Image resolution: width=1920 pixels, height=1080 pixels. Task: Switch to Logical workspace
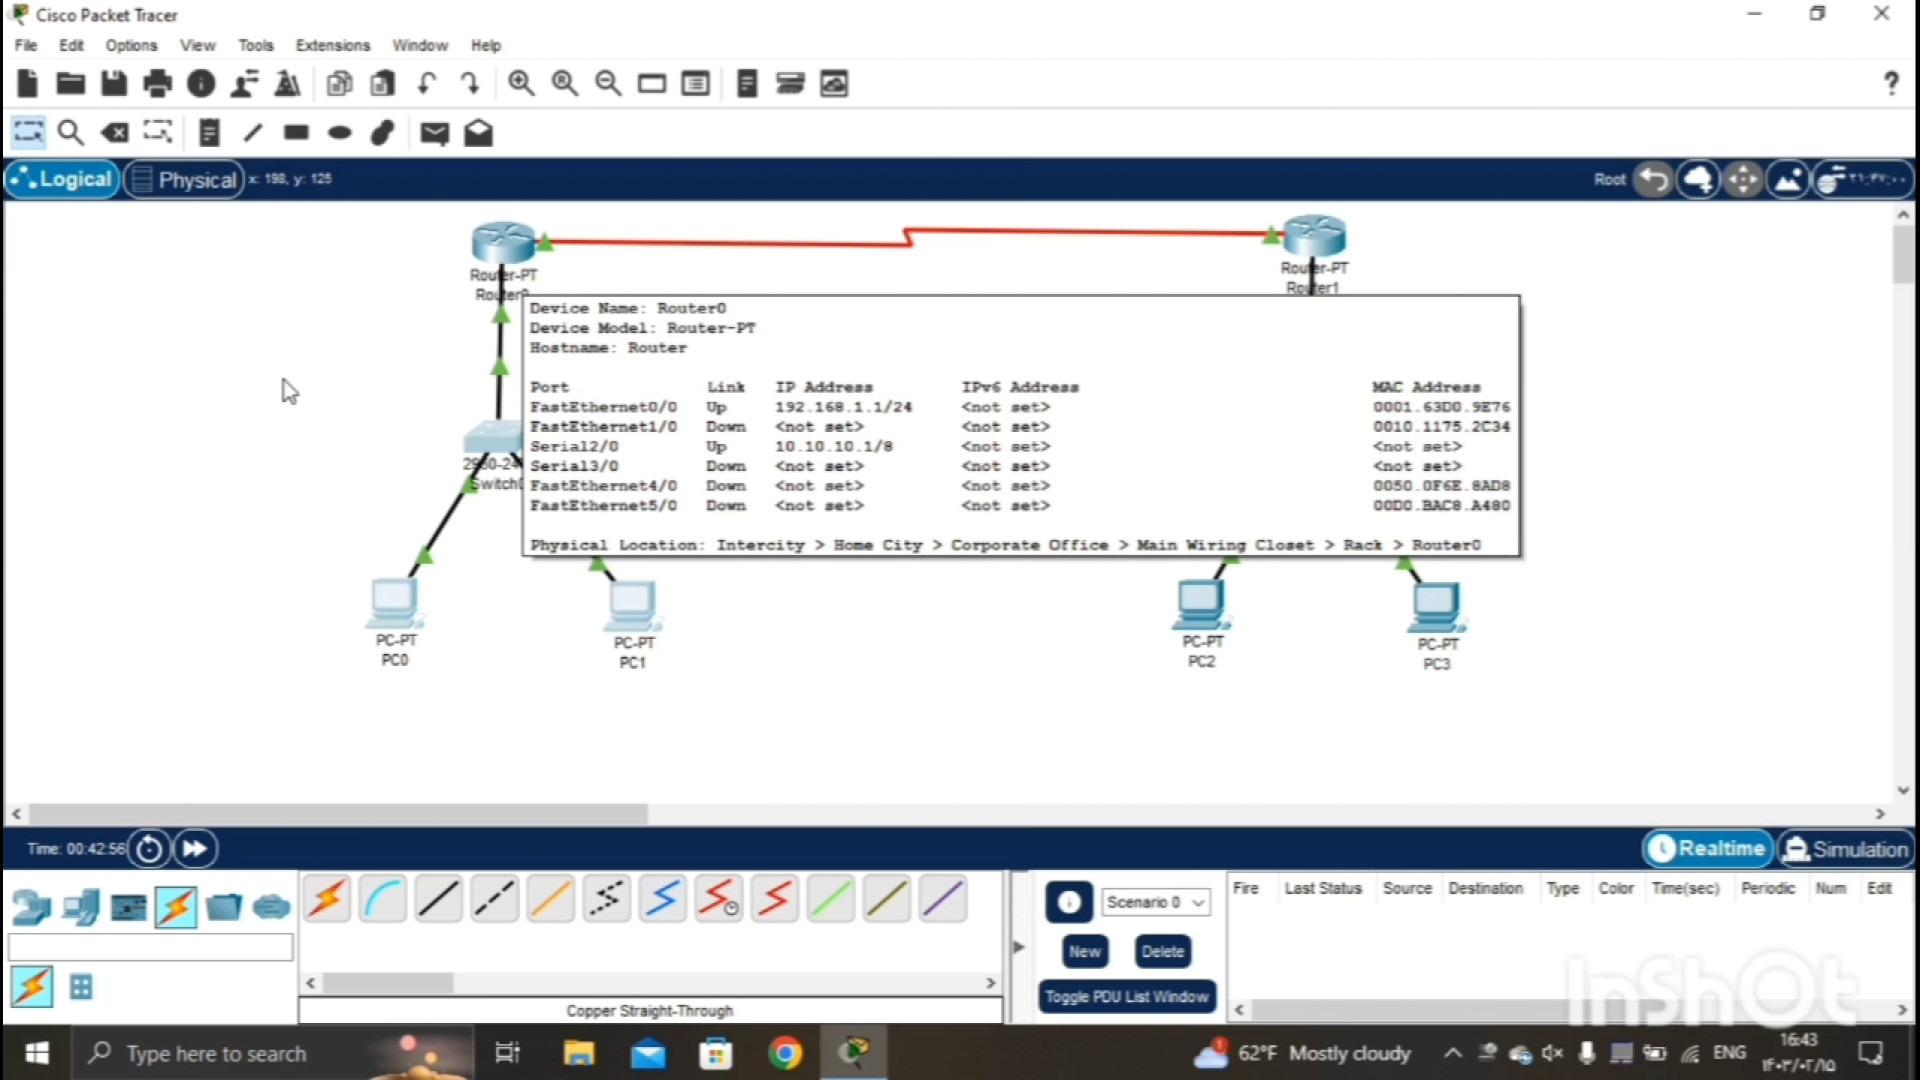tap(62, 179)
